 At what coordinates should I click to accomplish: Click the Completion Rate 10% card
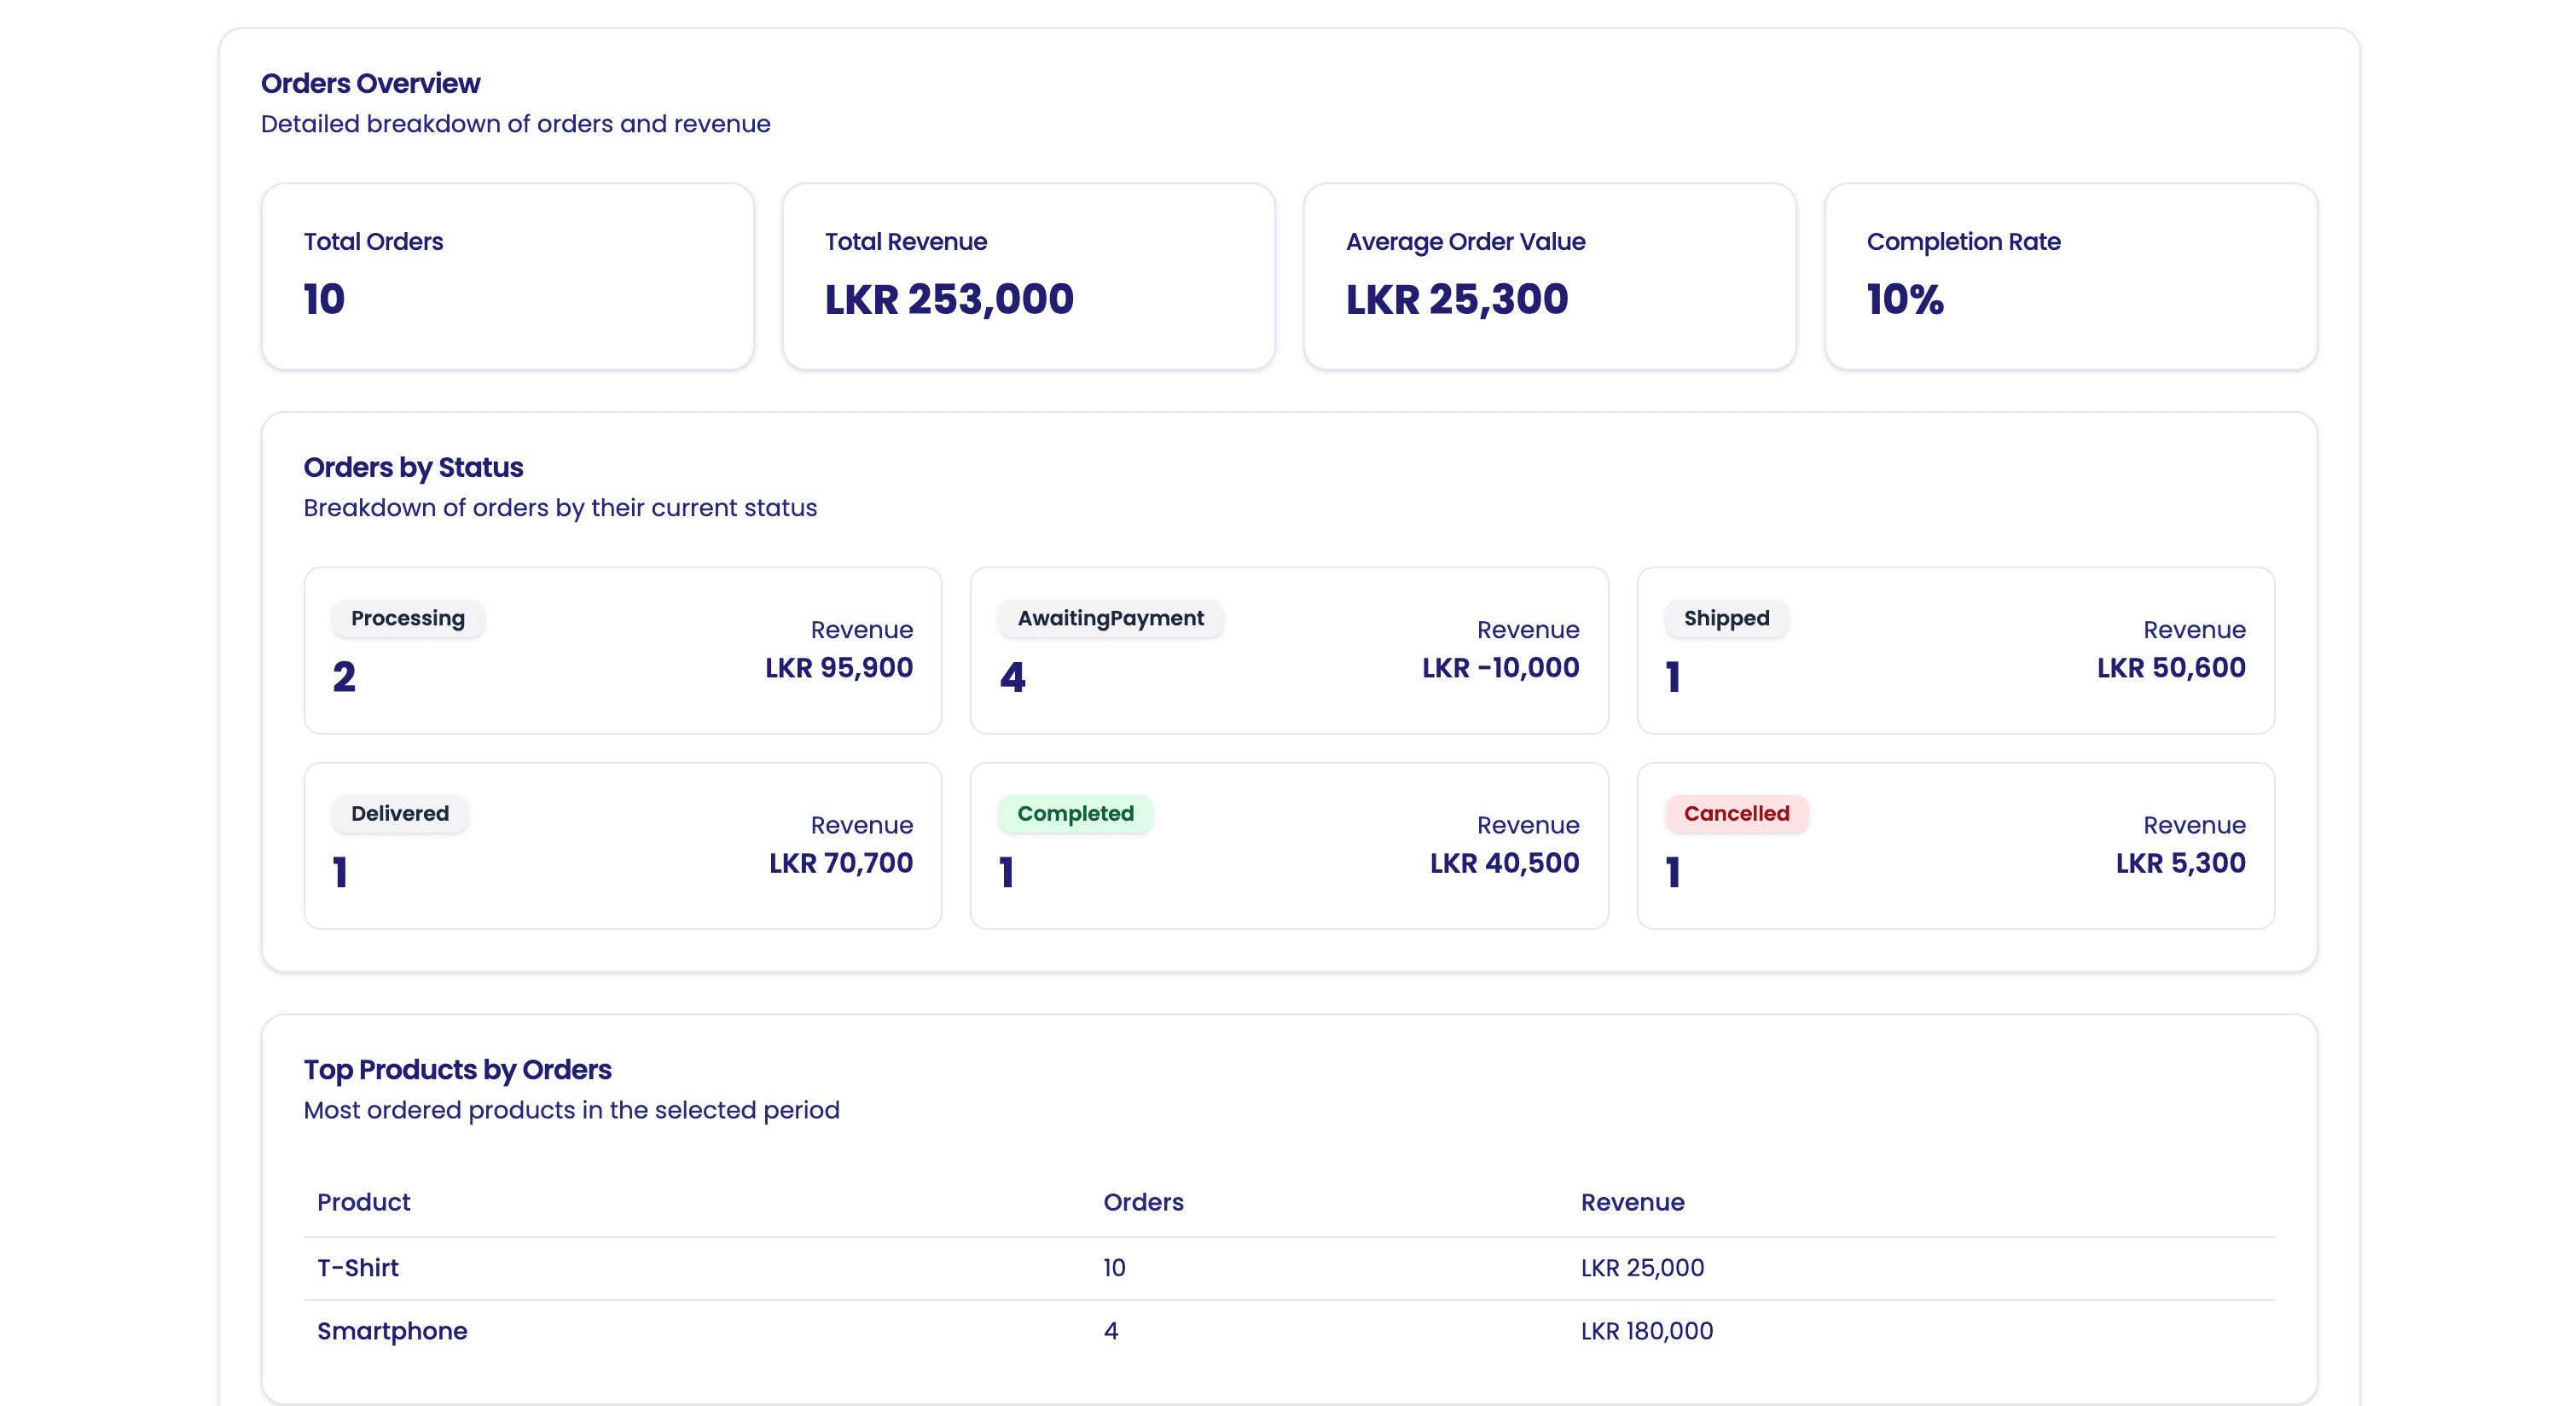pyautogui.click(x=2070, y=276)
